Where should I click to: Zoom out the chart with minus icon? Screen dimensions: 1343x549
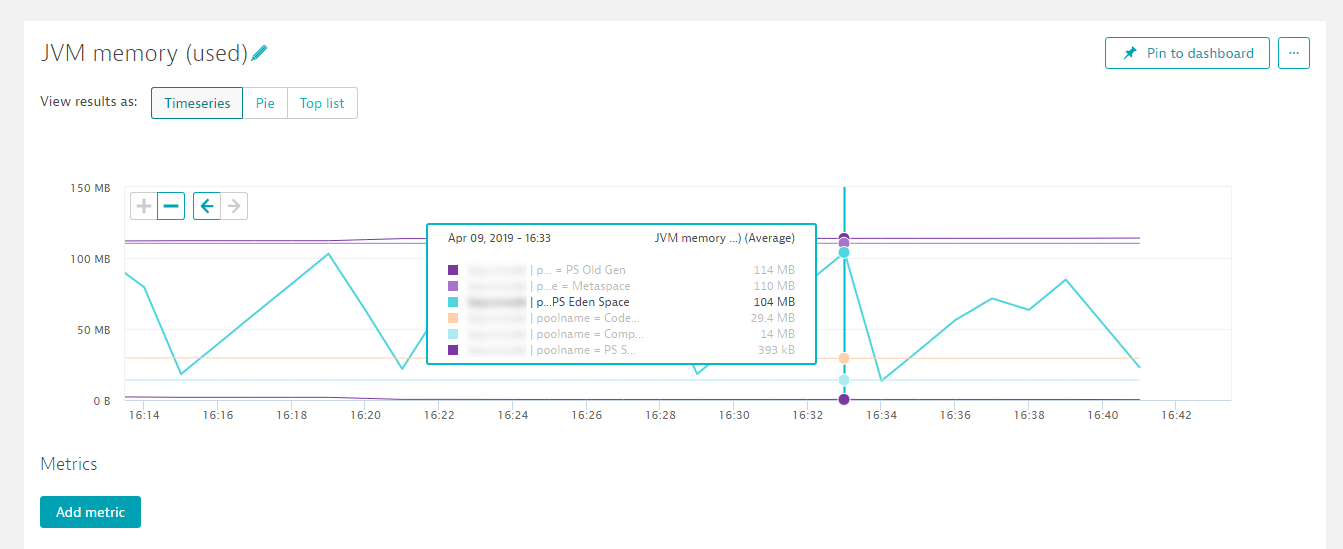[171, 206]
